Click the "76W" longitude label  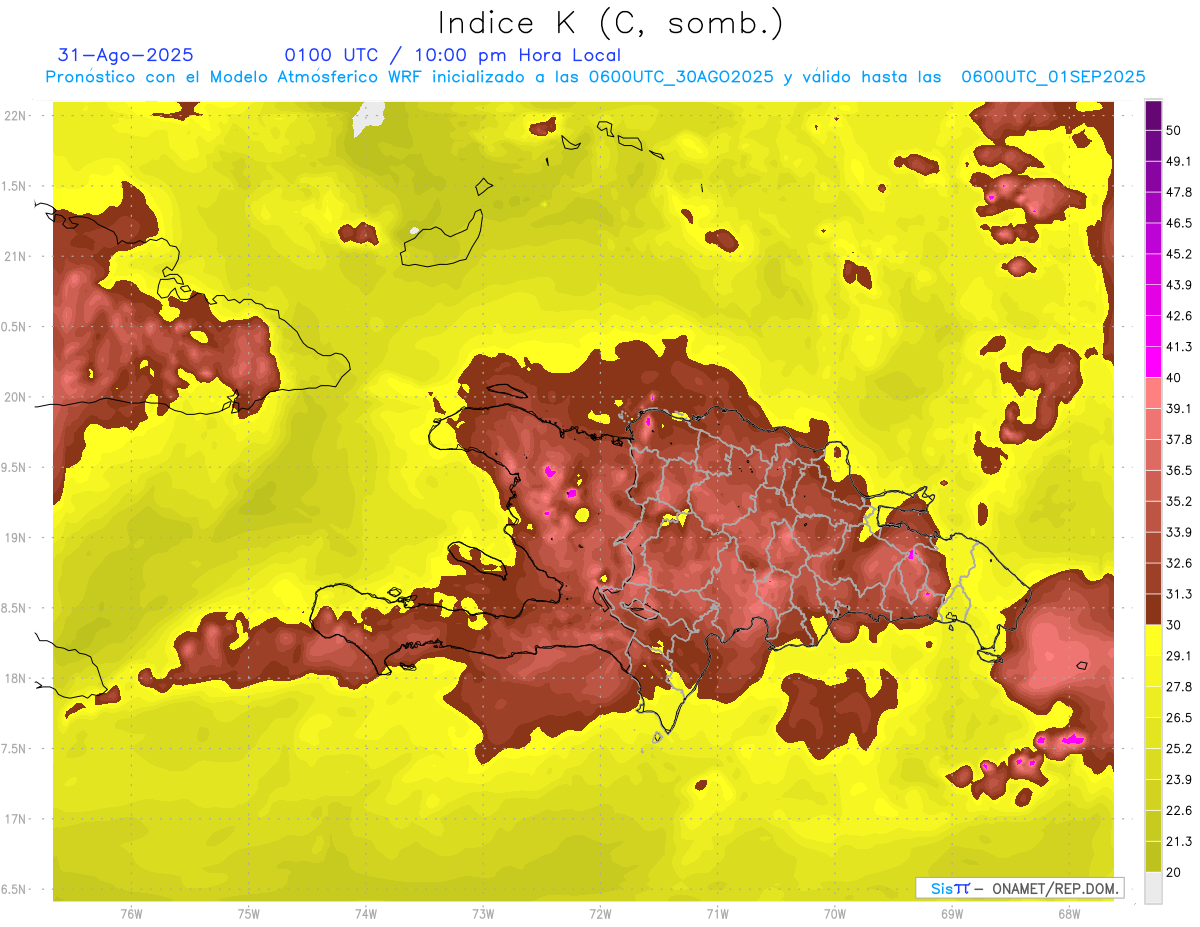pyautogui.click(x=131, y=913)
